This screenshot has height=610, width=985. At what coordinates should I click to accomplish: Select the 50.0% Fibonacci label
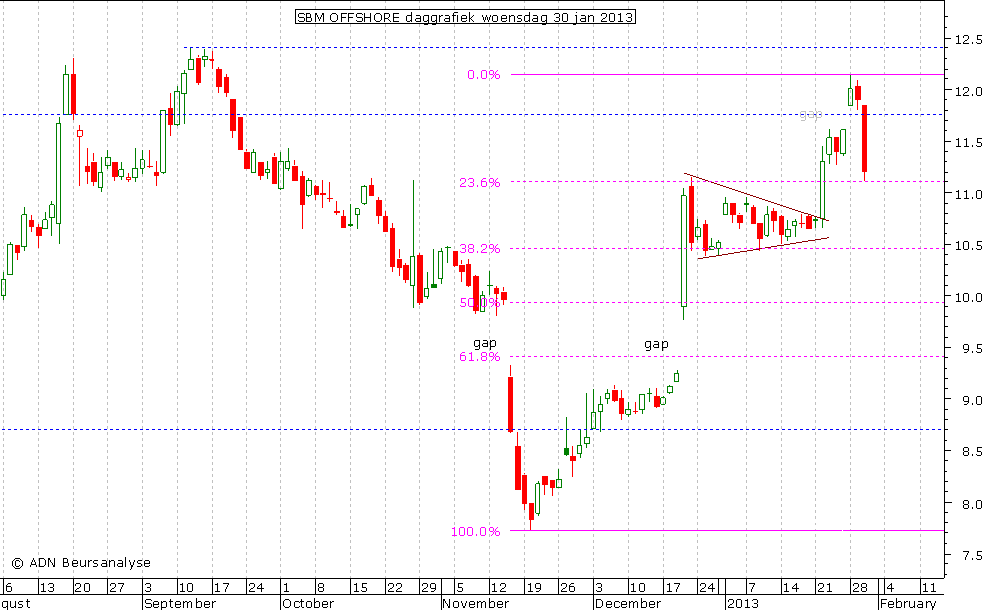pyautogui.click(x=480, y=303)
